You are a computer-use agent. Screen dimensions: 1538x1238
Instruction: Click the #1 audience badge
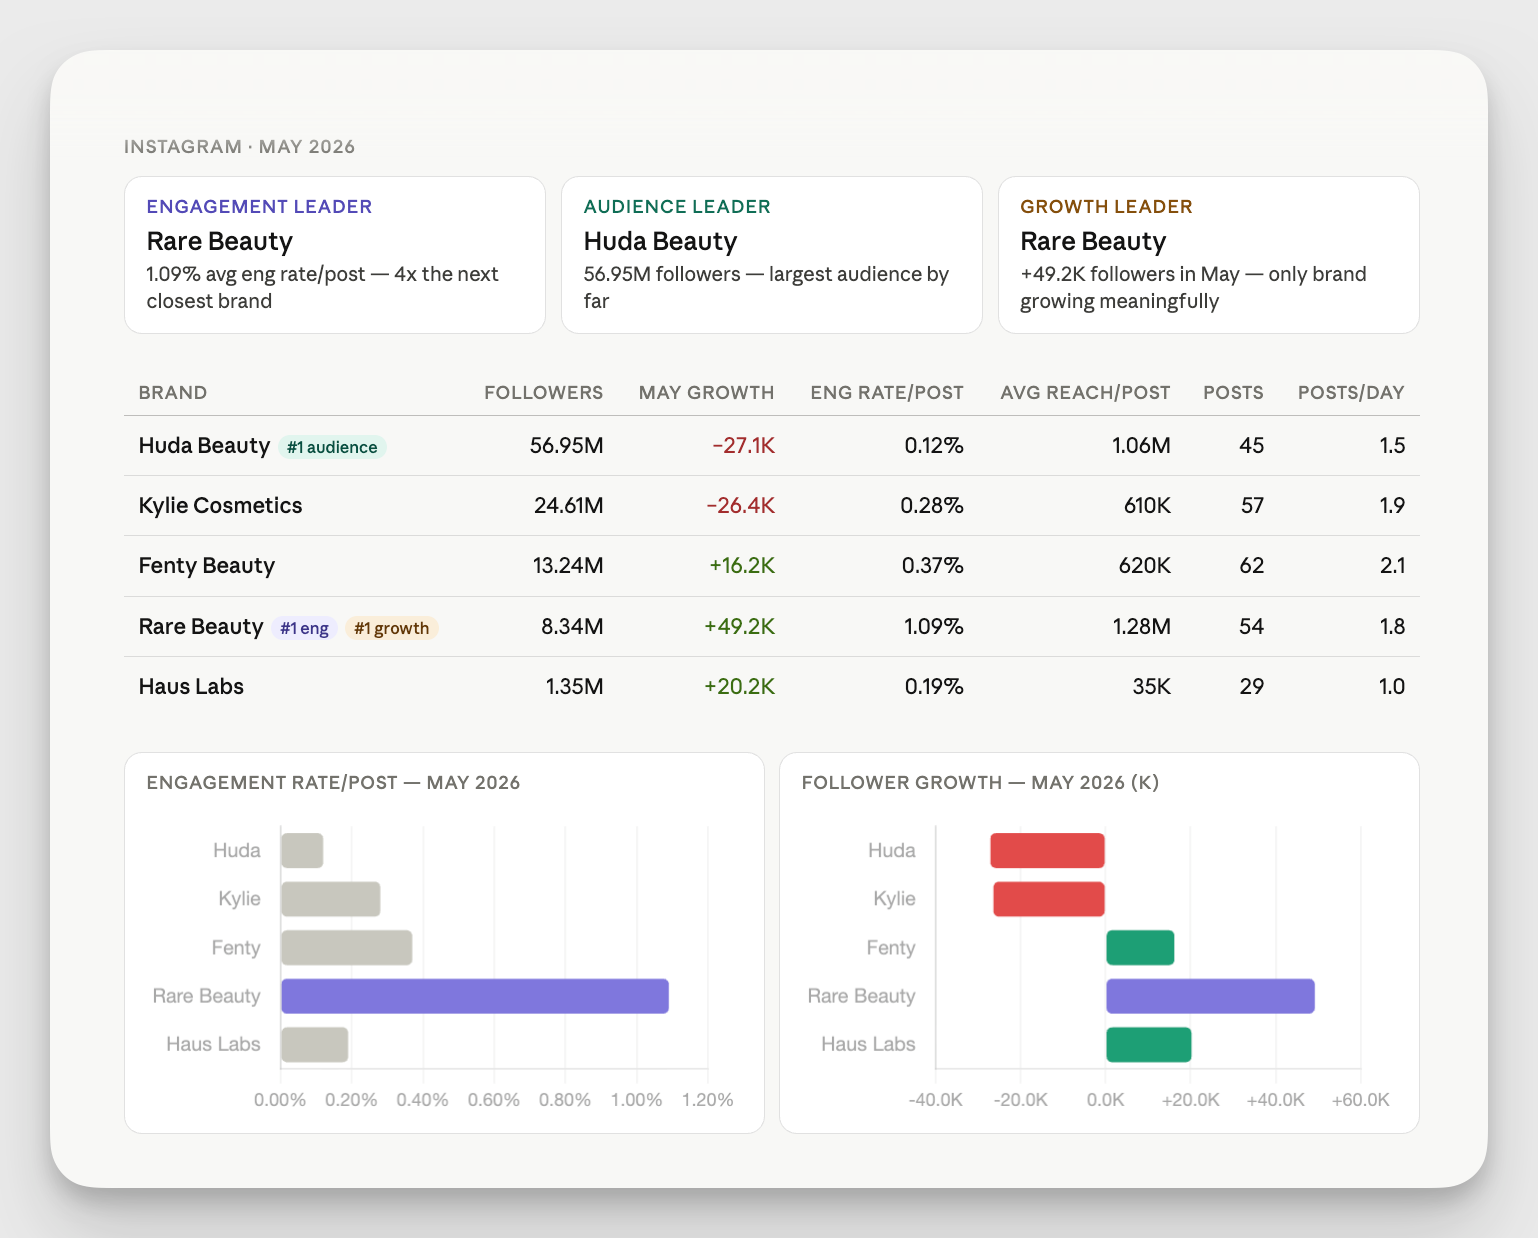[332, 447]
